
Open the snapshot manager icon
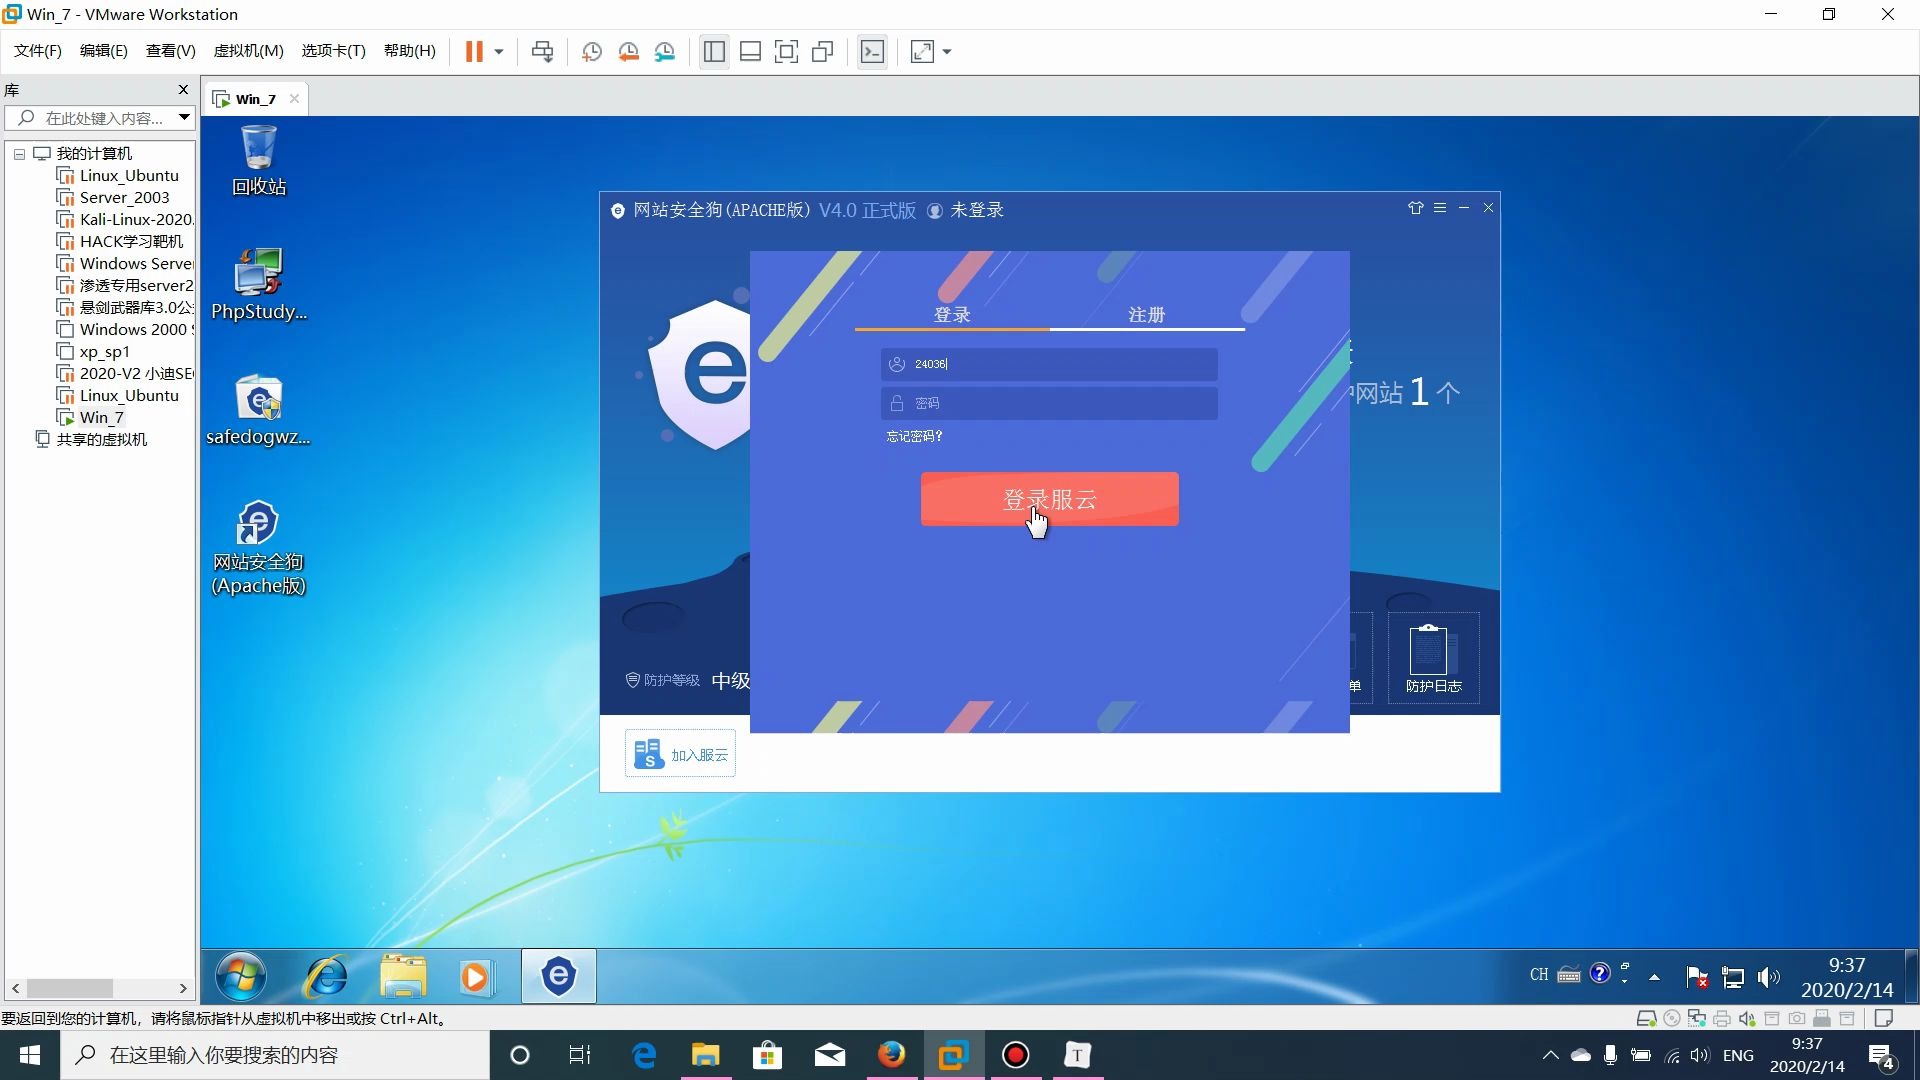(664, 51)
